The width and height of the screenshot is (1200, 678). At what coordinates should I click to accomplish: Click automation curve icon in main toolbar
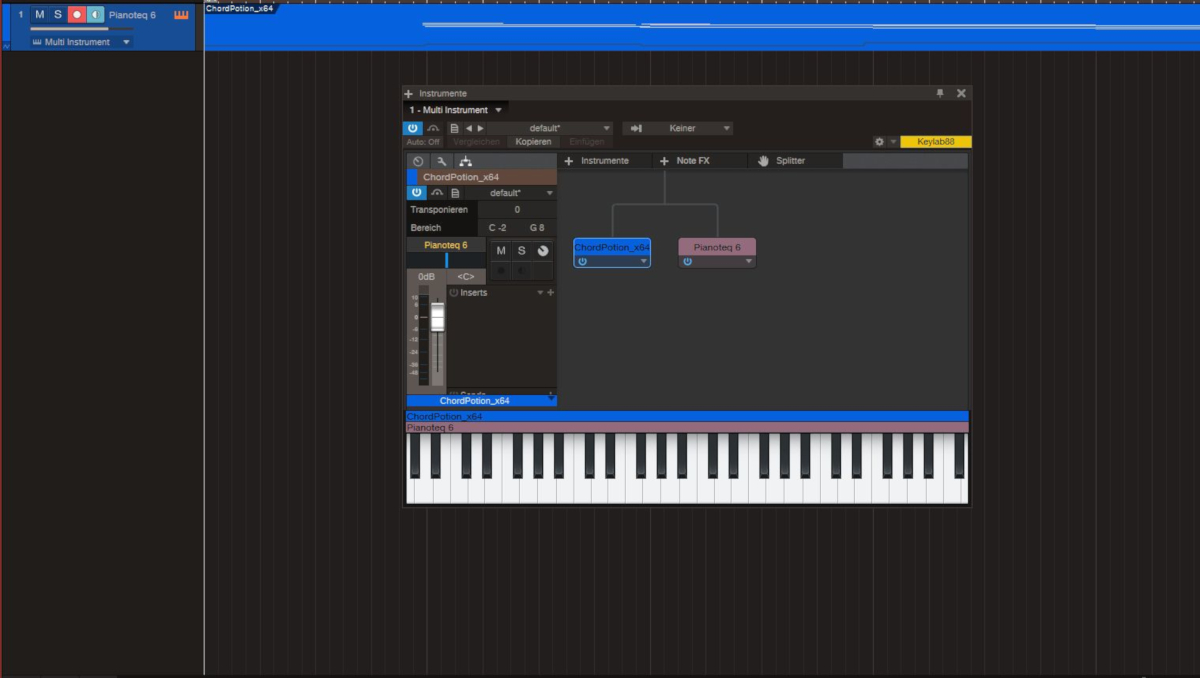click(x=433, y=128)
